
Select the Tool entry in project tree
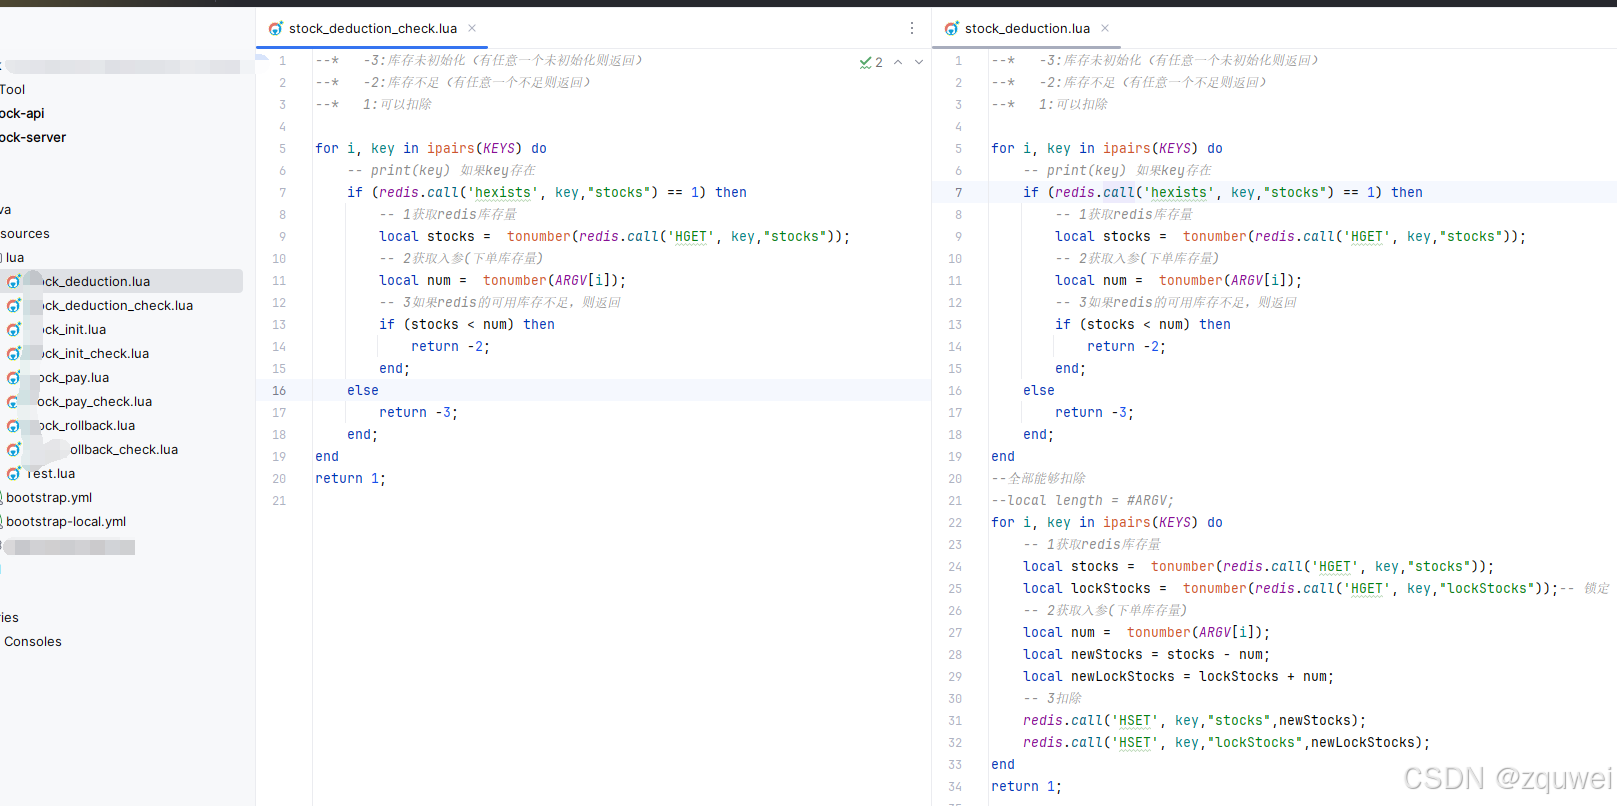[13, 90]
